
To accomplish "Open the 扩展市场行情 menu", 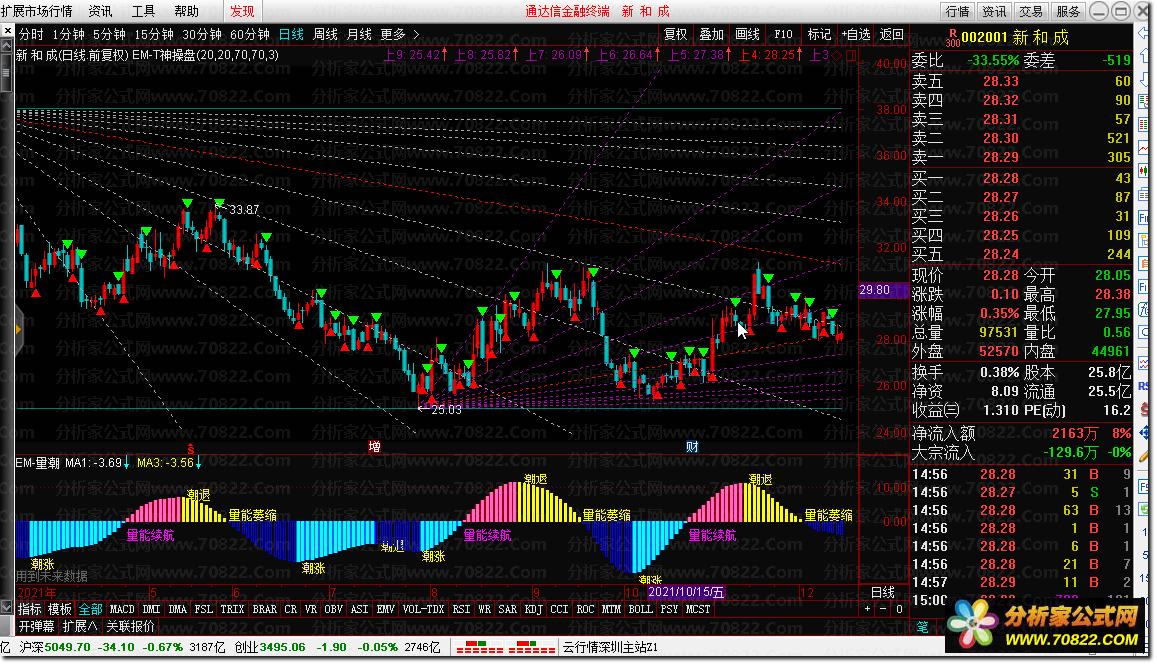I will (x=37, y=11).
